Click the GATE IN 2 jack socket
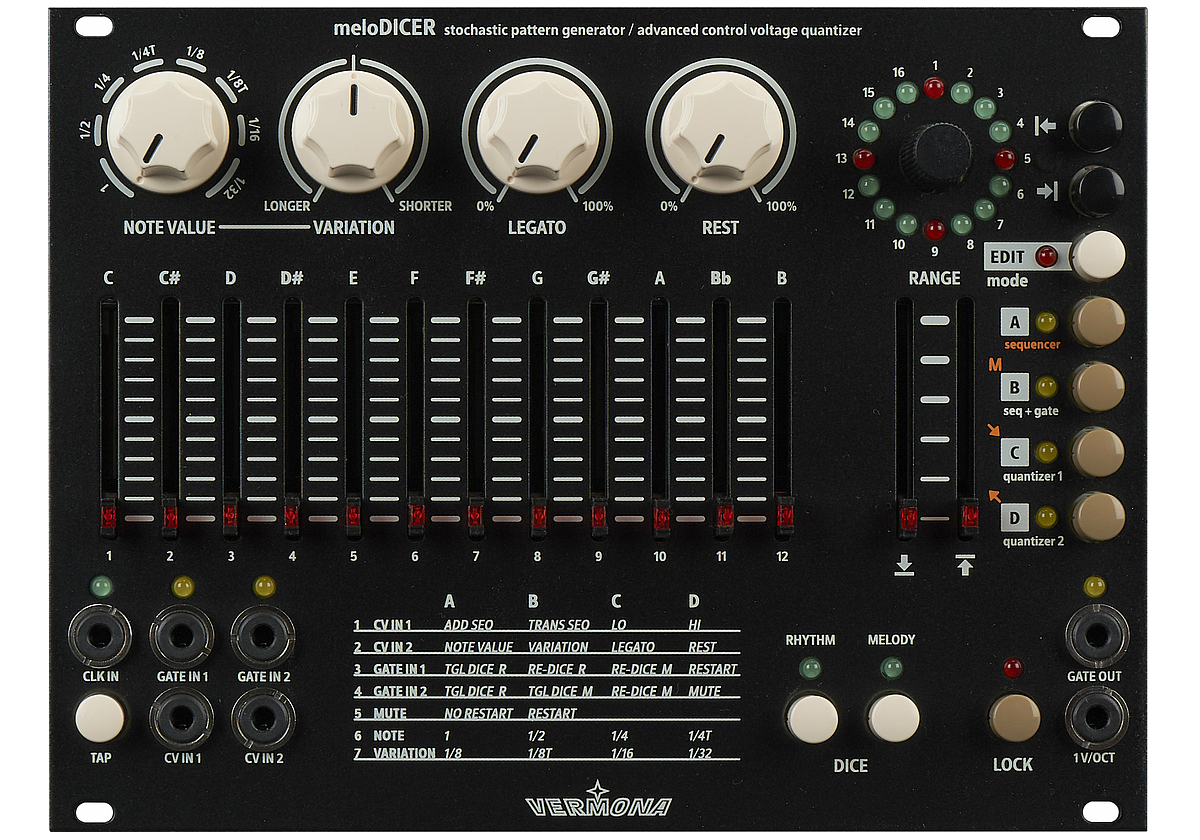 point(264,636)
